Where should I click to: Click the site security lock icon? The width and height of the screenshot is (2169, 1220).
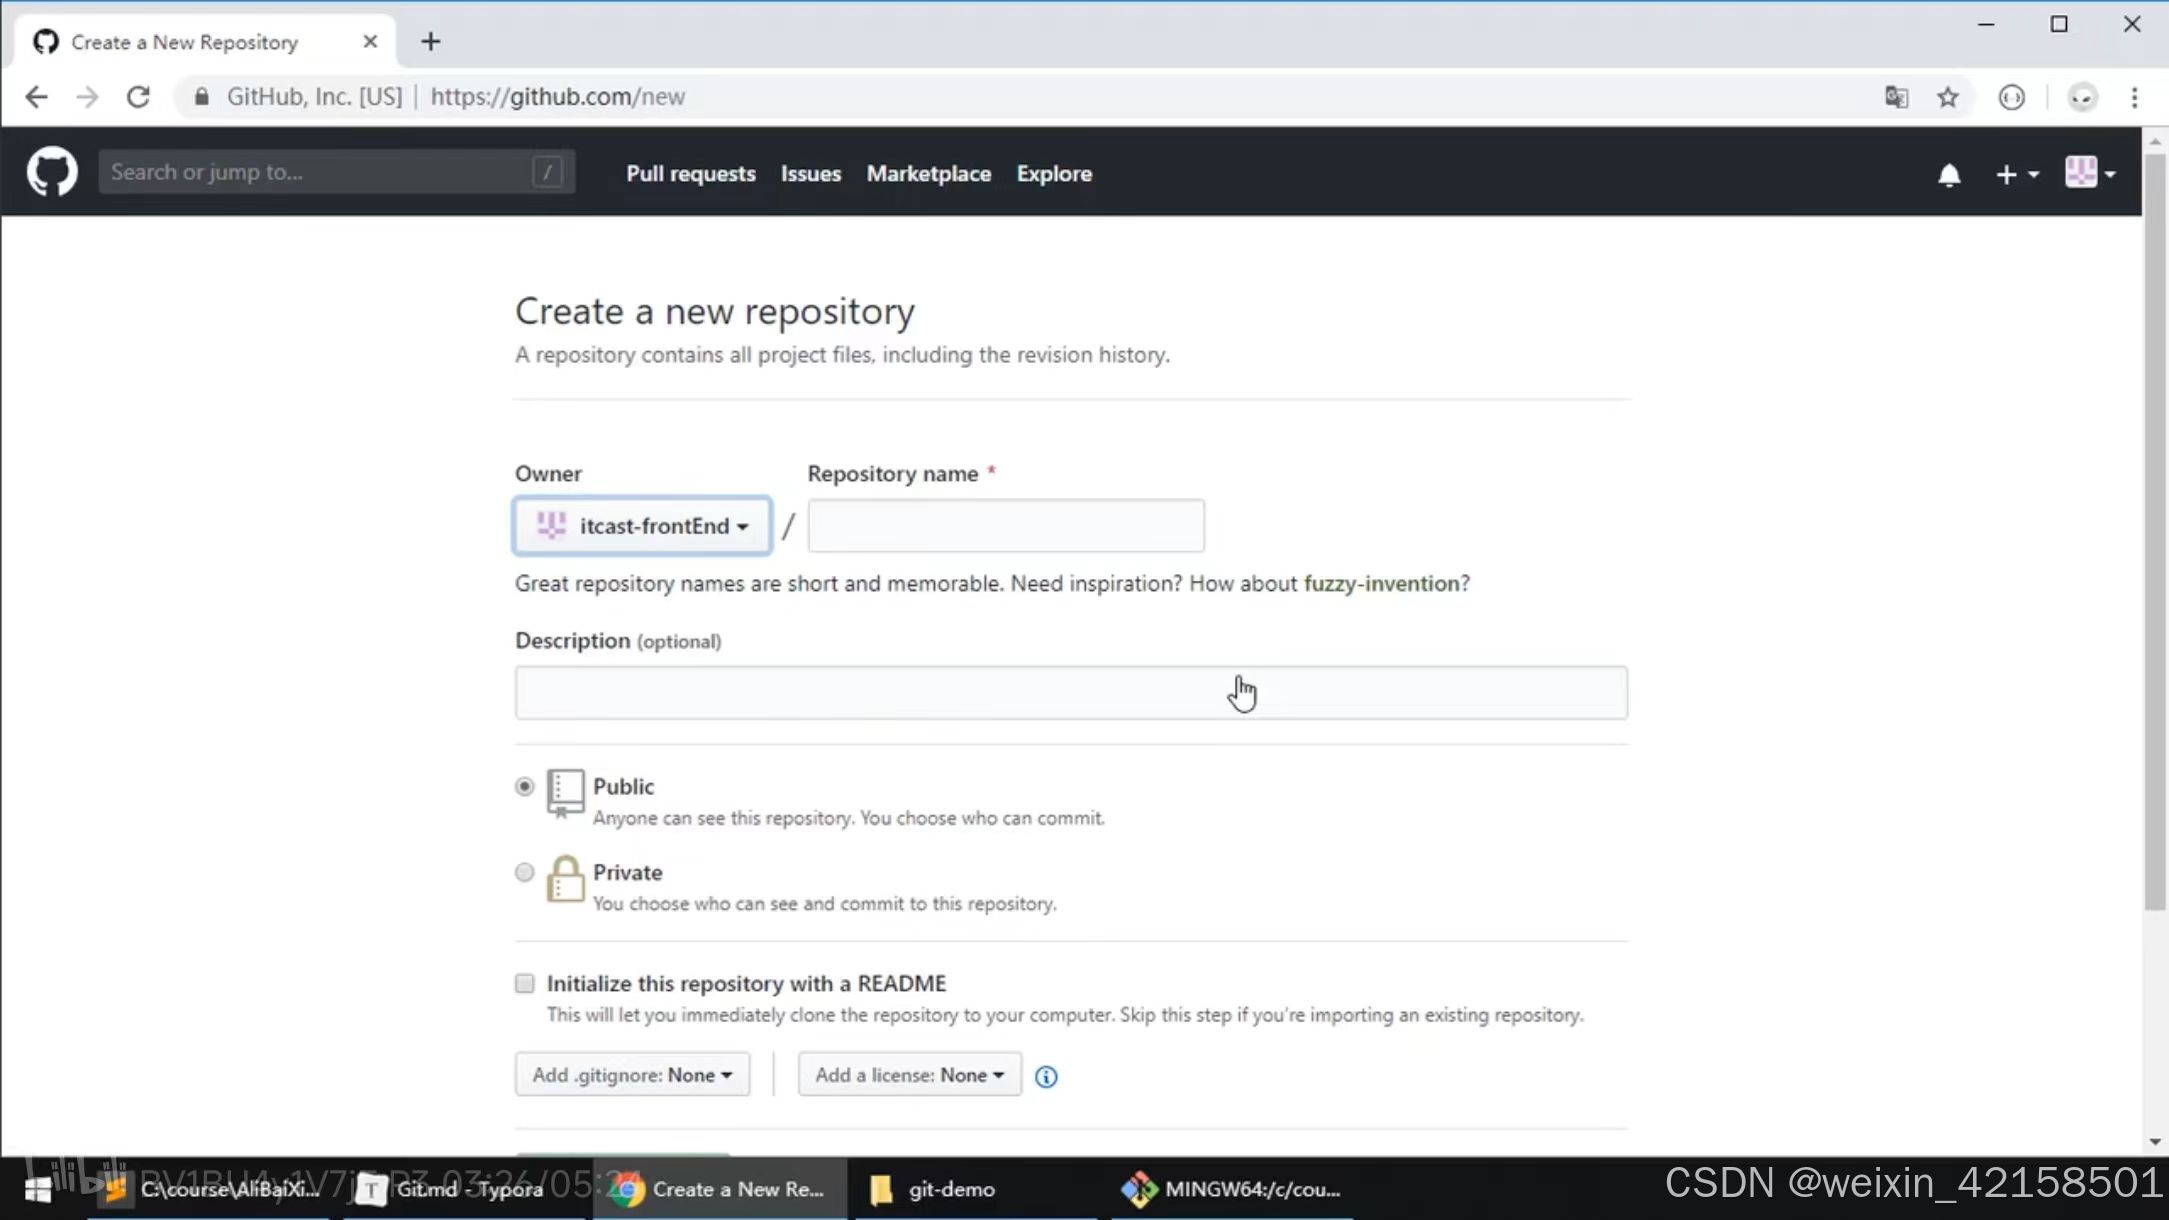[201, 97]
